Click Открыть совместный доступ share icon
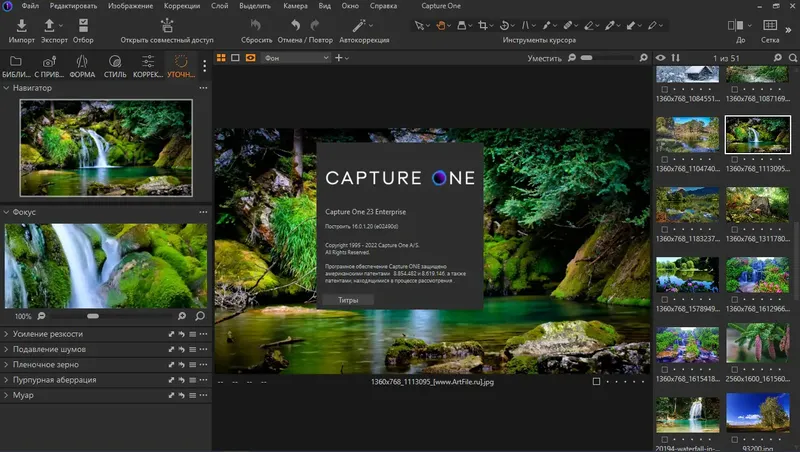Image resolution: width=800 pixels, height=452 pixels. pyautogui.click(x=166, y=25)
